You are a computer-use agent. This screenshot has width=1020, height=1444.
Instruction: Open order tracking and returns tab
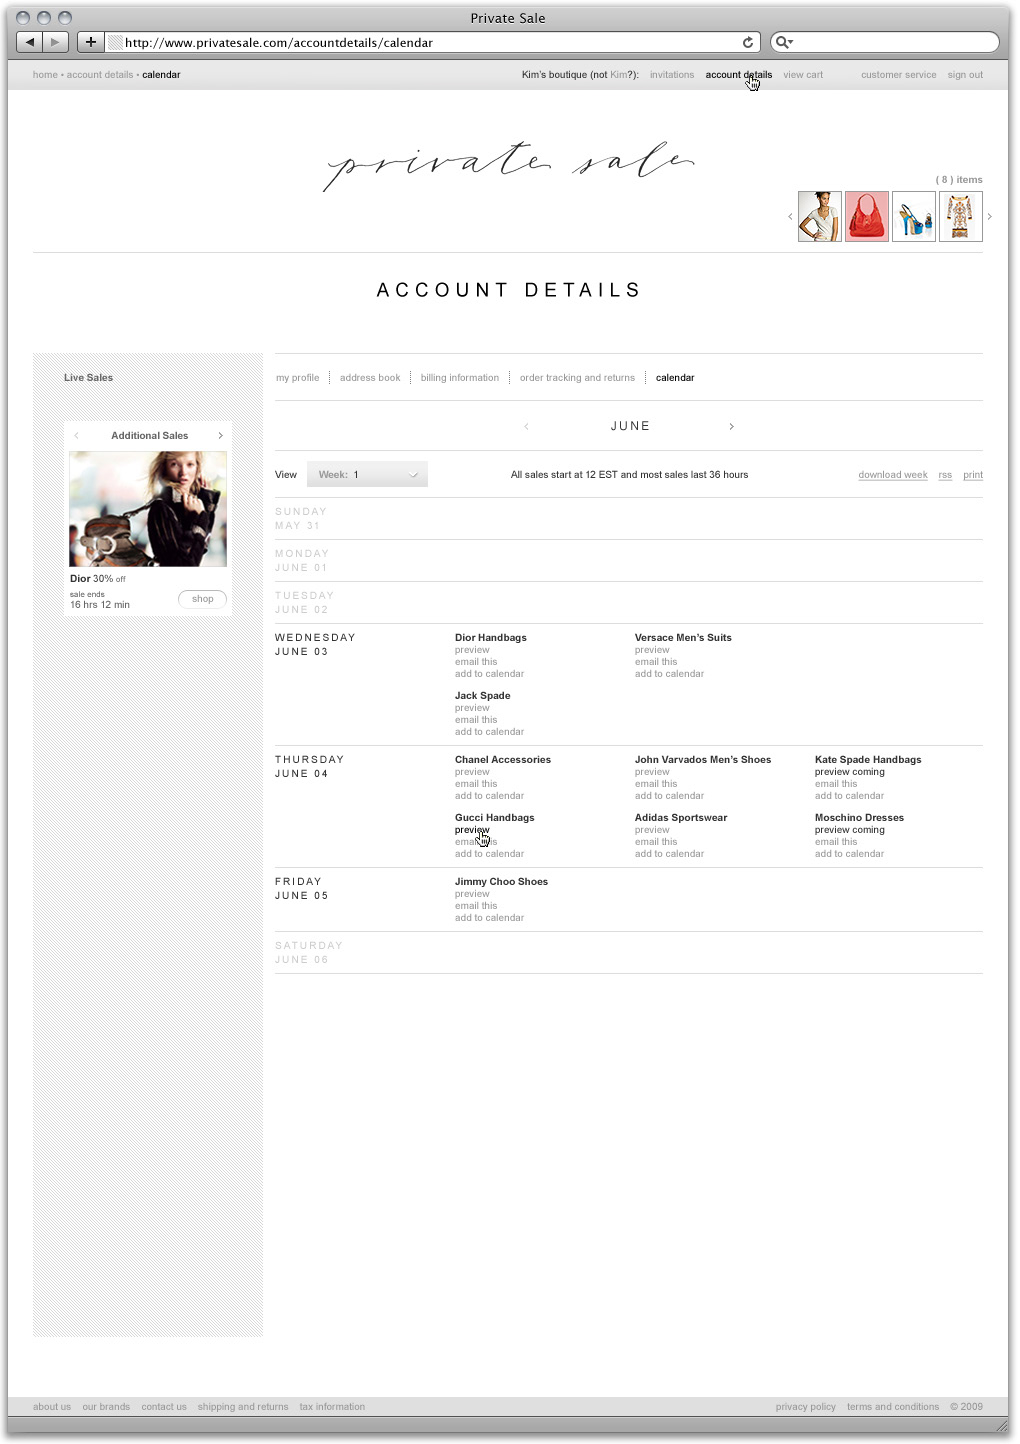tap(577, 378)
